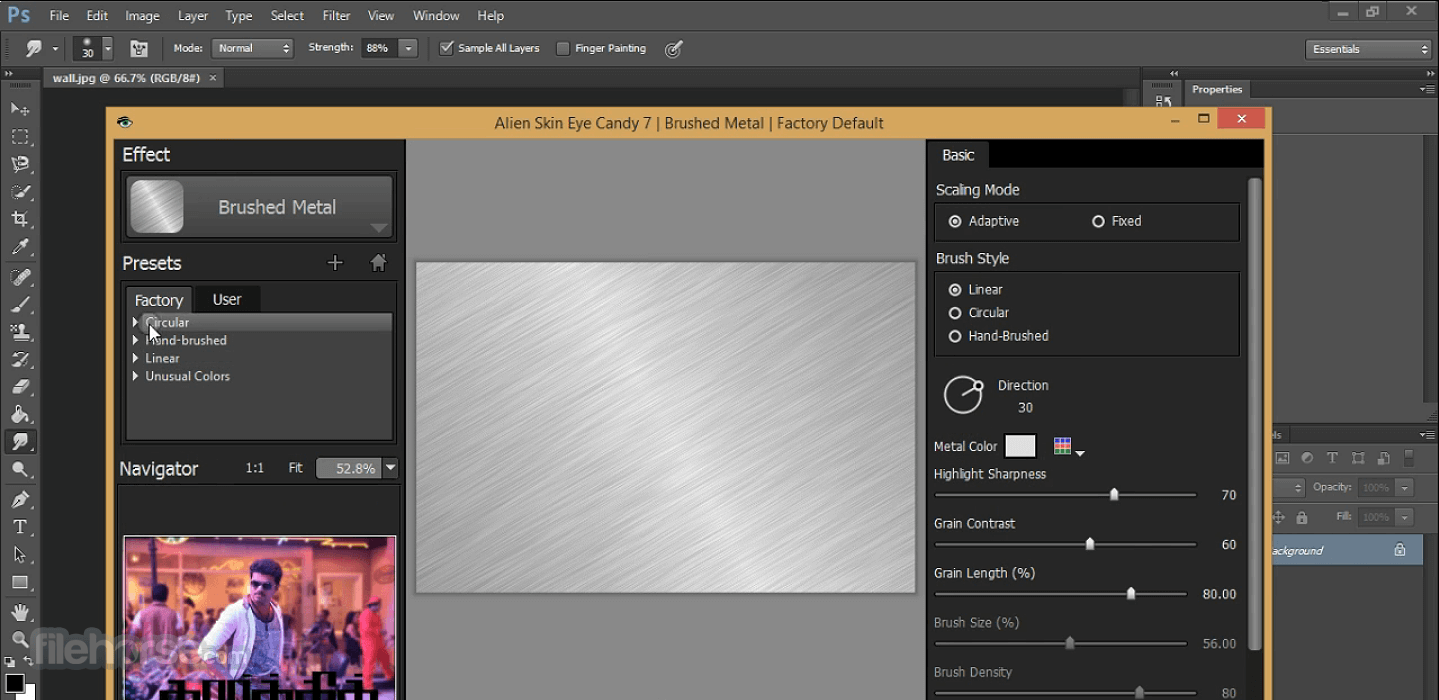Toggle the brush panel icon in options bar
Image resolution: width=1439 pixels, height=700 pixels.
(x=139, y=48)
